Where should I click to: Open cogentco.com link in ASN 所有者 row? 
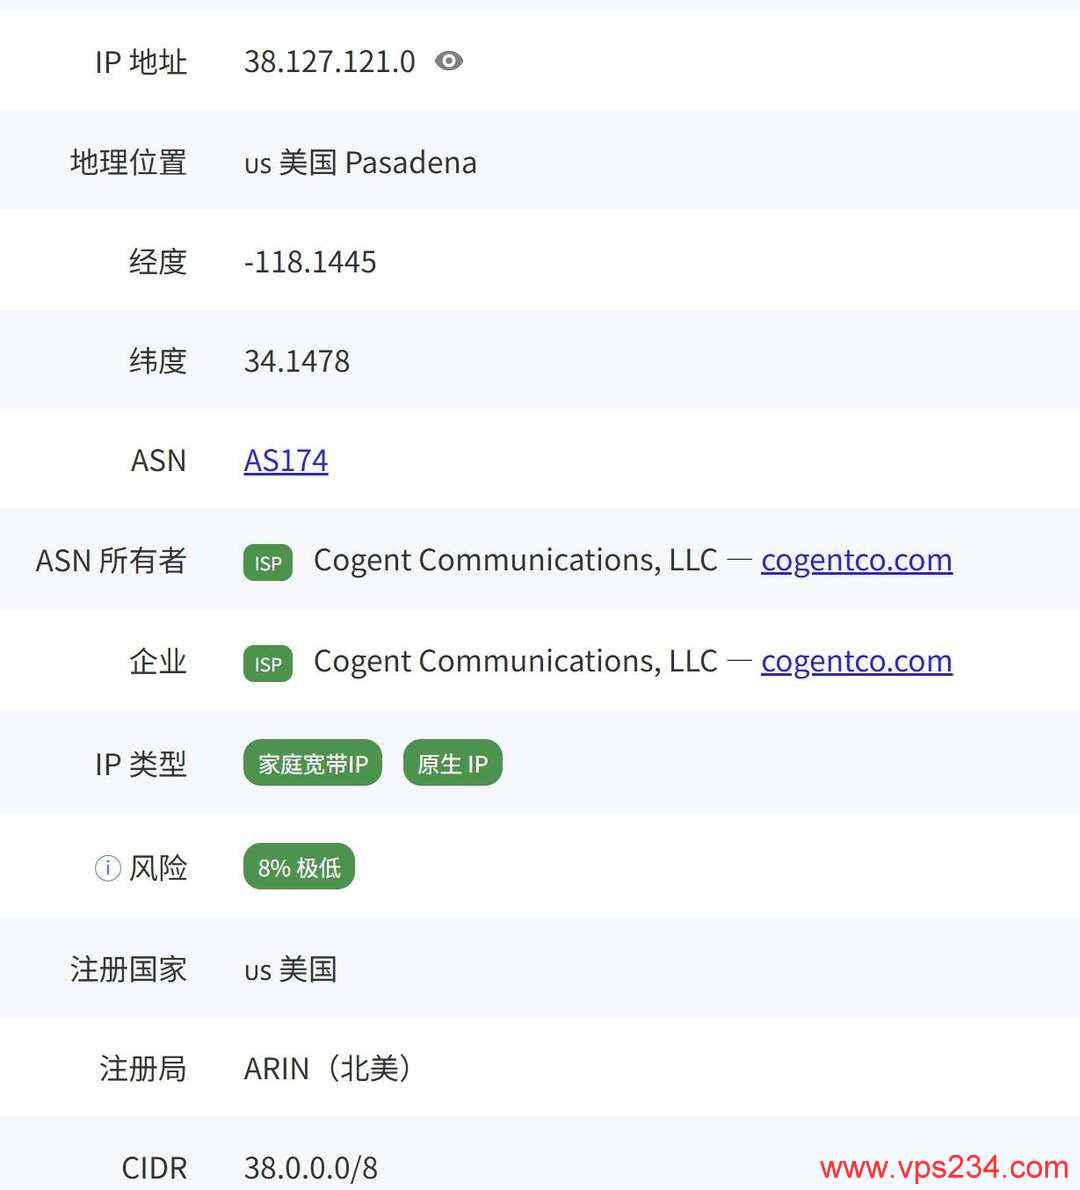856,562
